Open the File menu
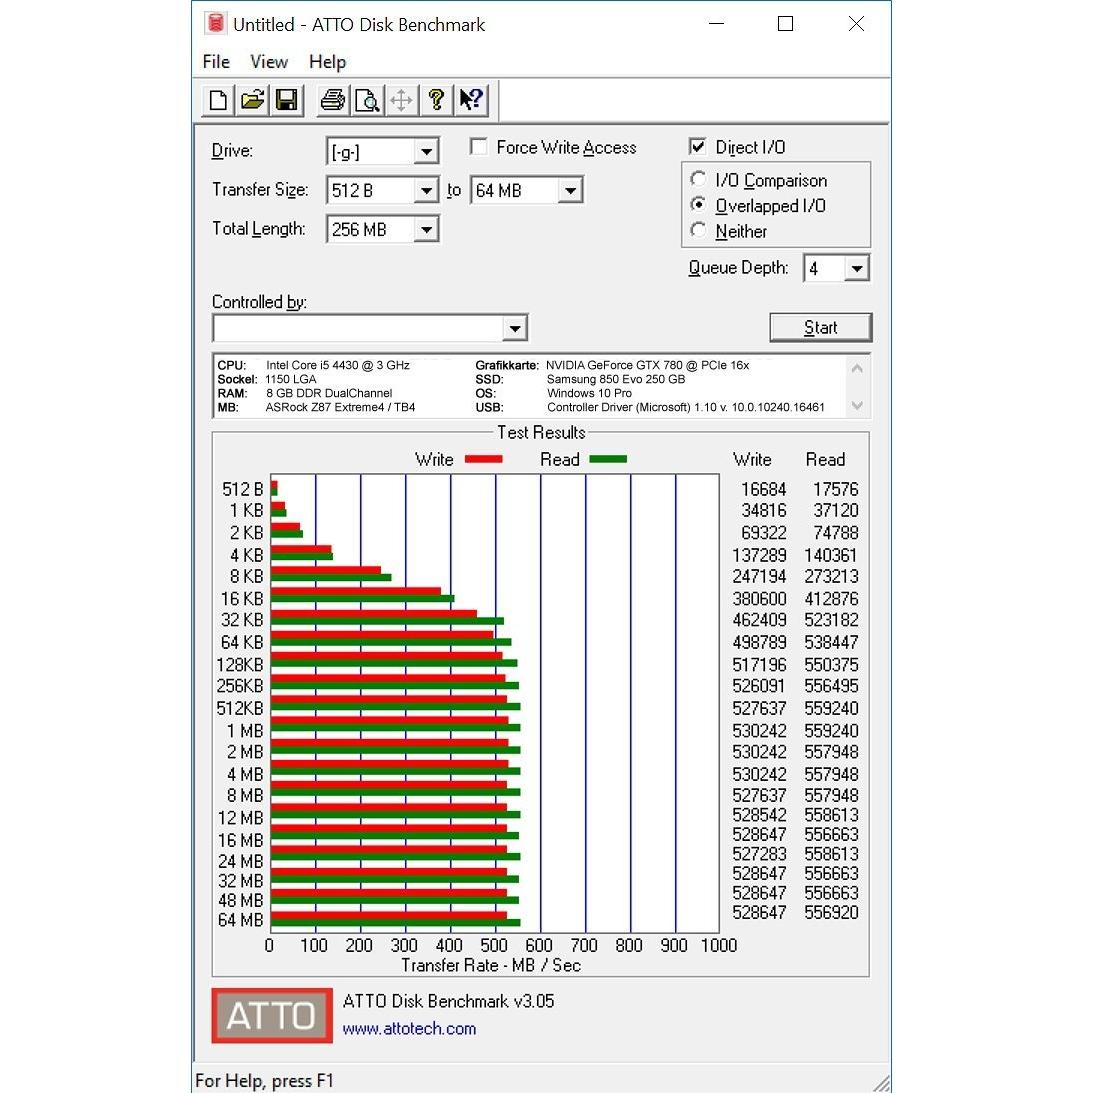This screenshot has height=1093, width=1093. (216, 62)
